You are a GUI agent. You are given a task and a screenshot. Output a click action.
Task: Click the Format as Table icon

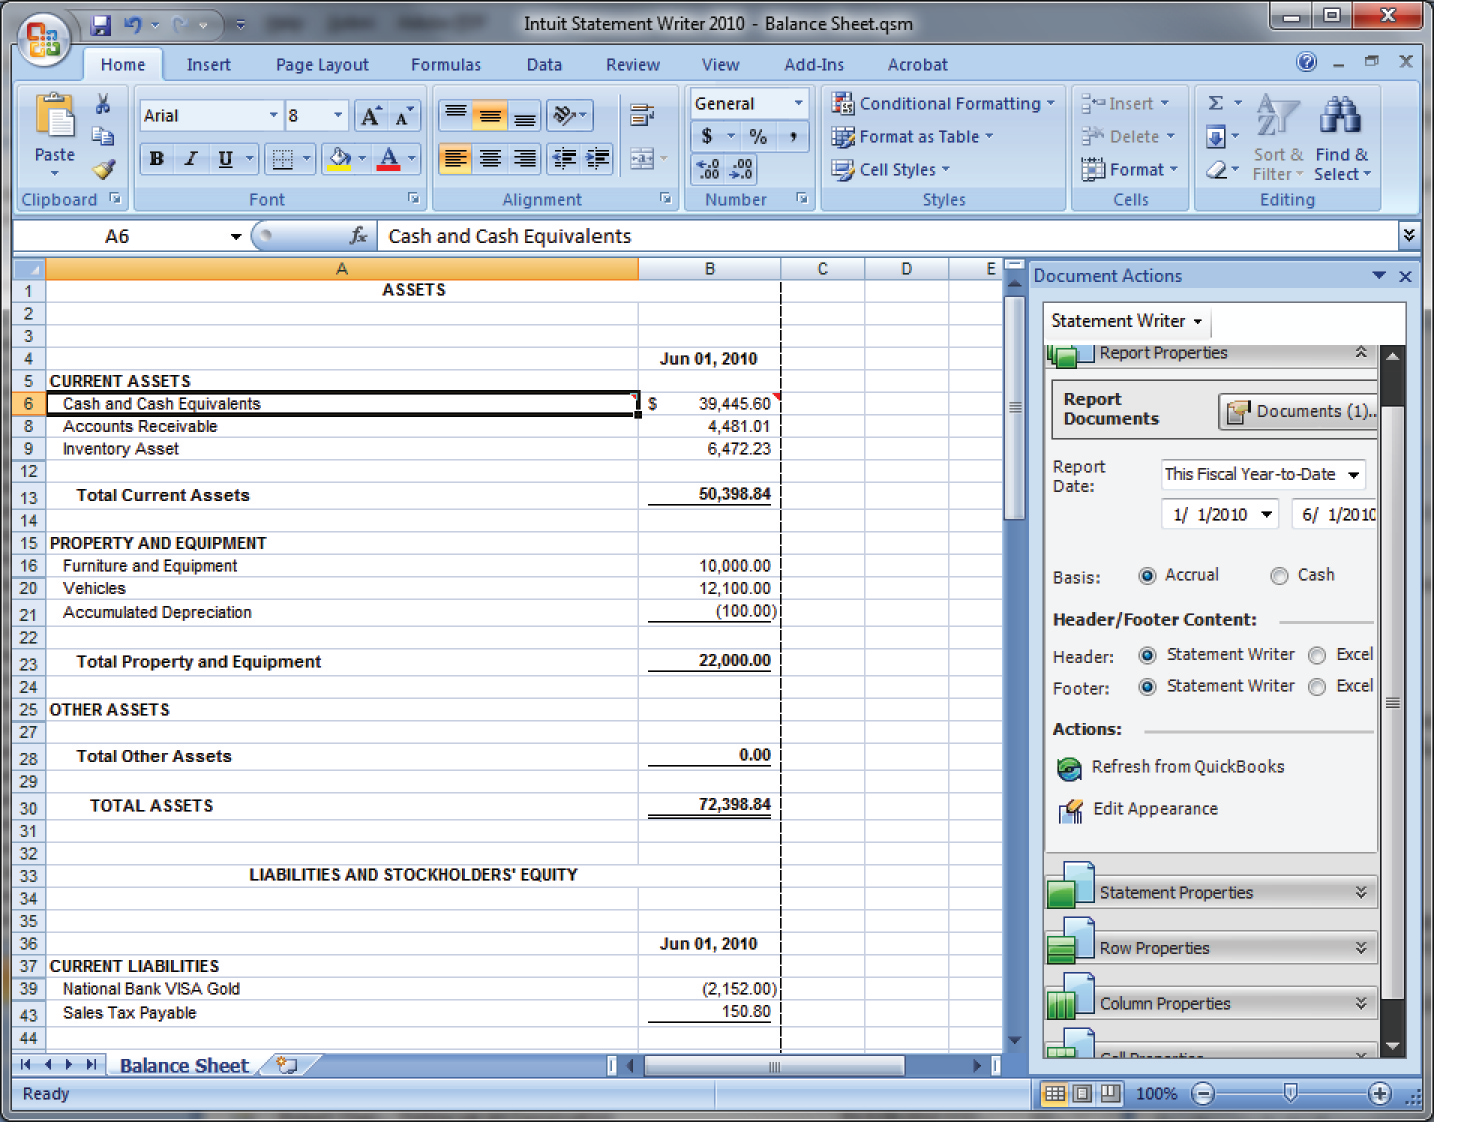point(843,137)
